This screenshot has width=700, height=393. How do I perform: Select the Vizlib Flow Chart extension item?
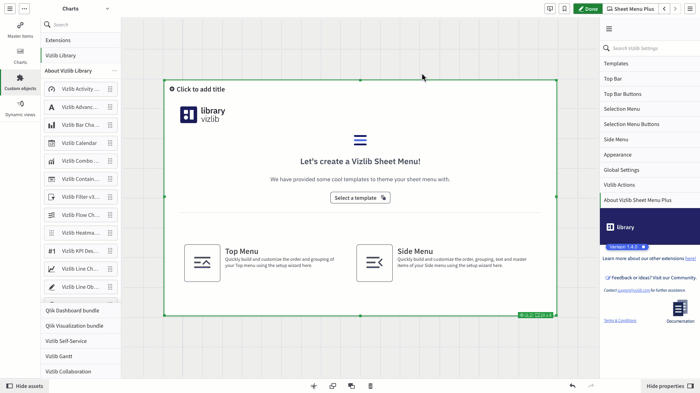tap(81, 215)
